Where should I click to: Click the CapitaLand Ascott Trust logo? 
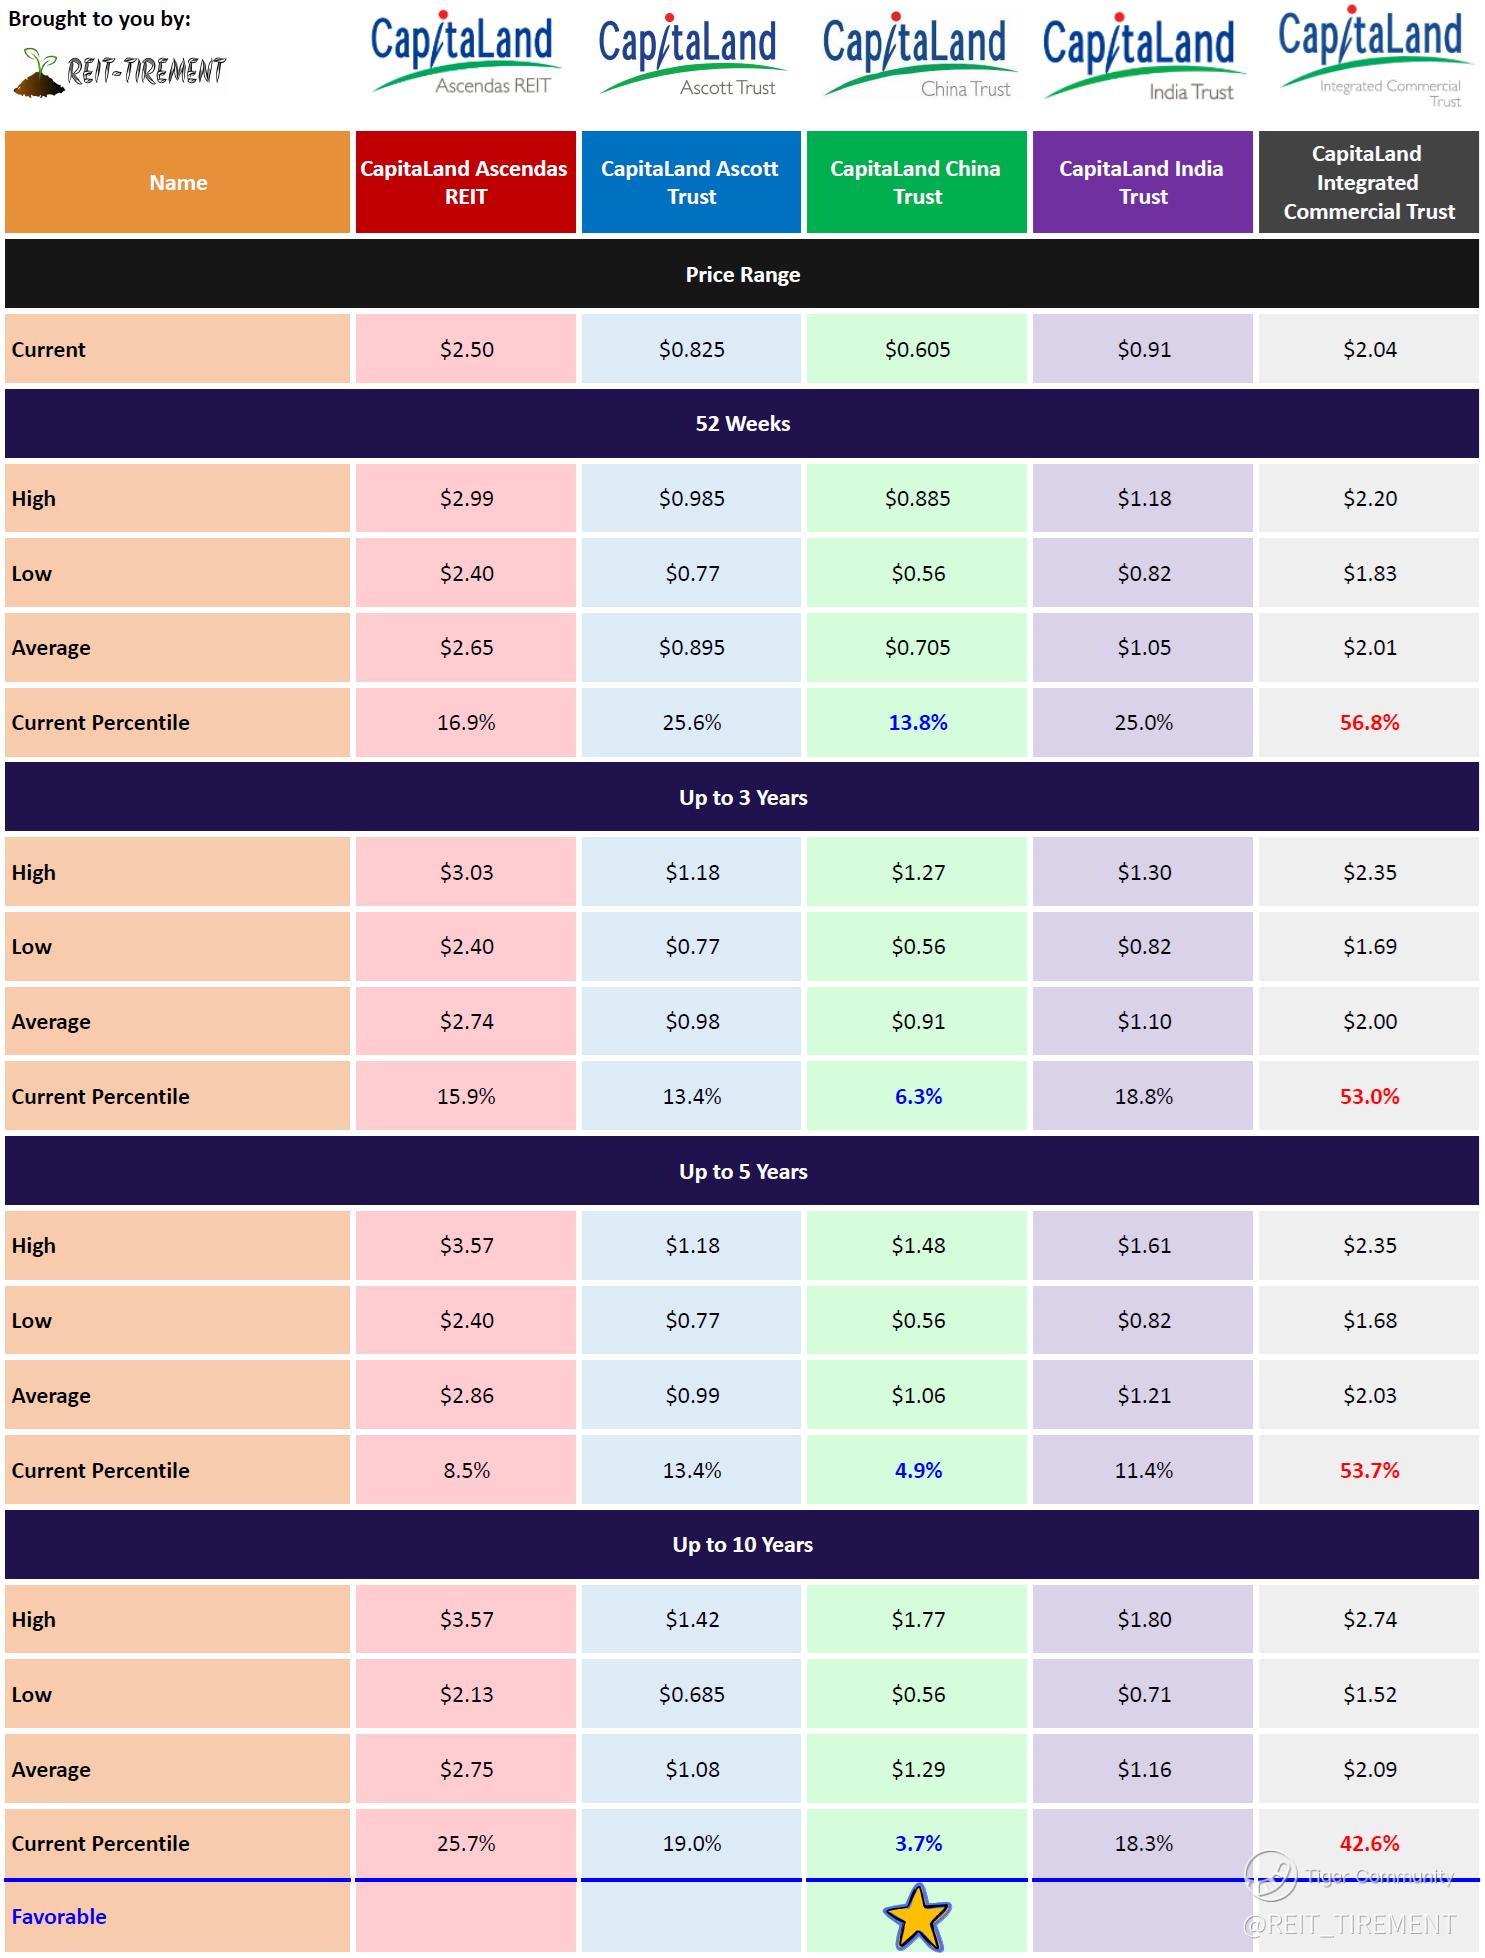tap(691, 59)
